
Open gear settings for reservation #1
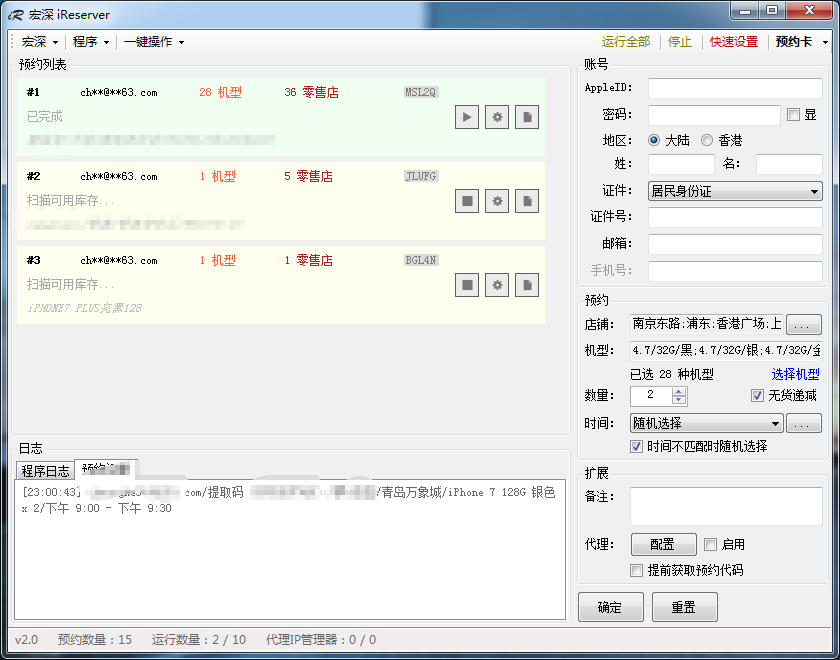[497, 117]
